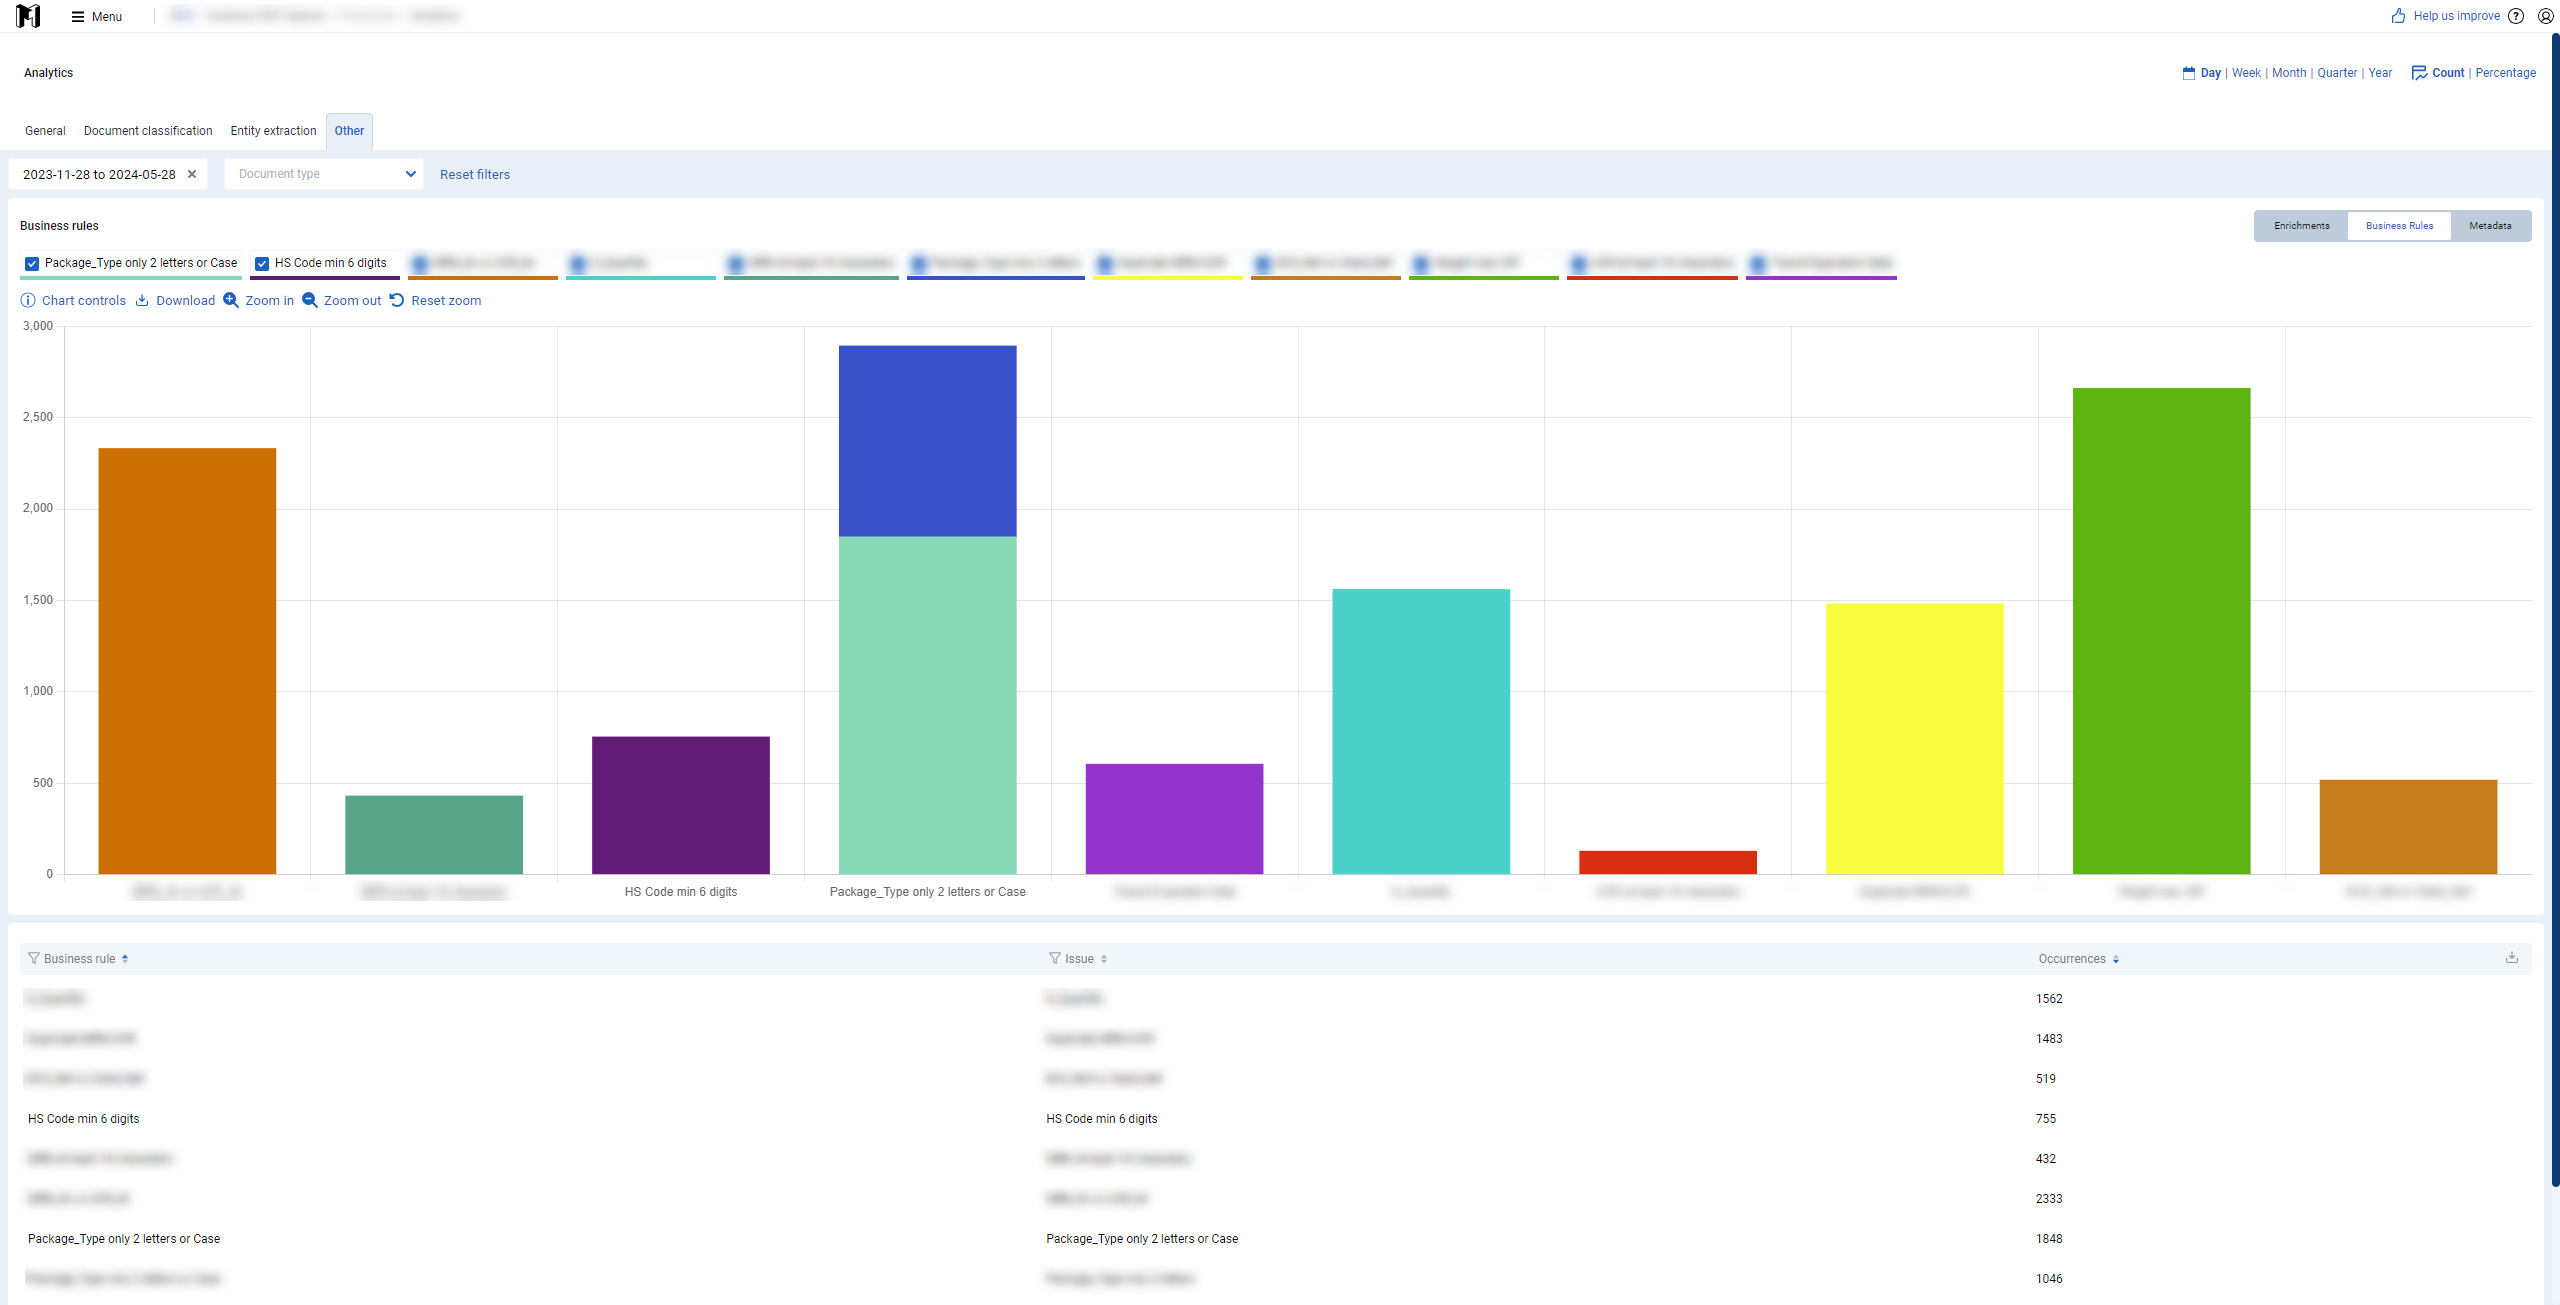Set time grouping to Quarter
Screen dimensions: 2560x1305
[x=2337, y=73]
